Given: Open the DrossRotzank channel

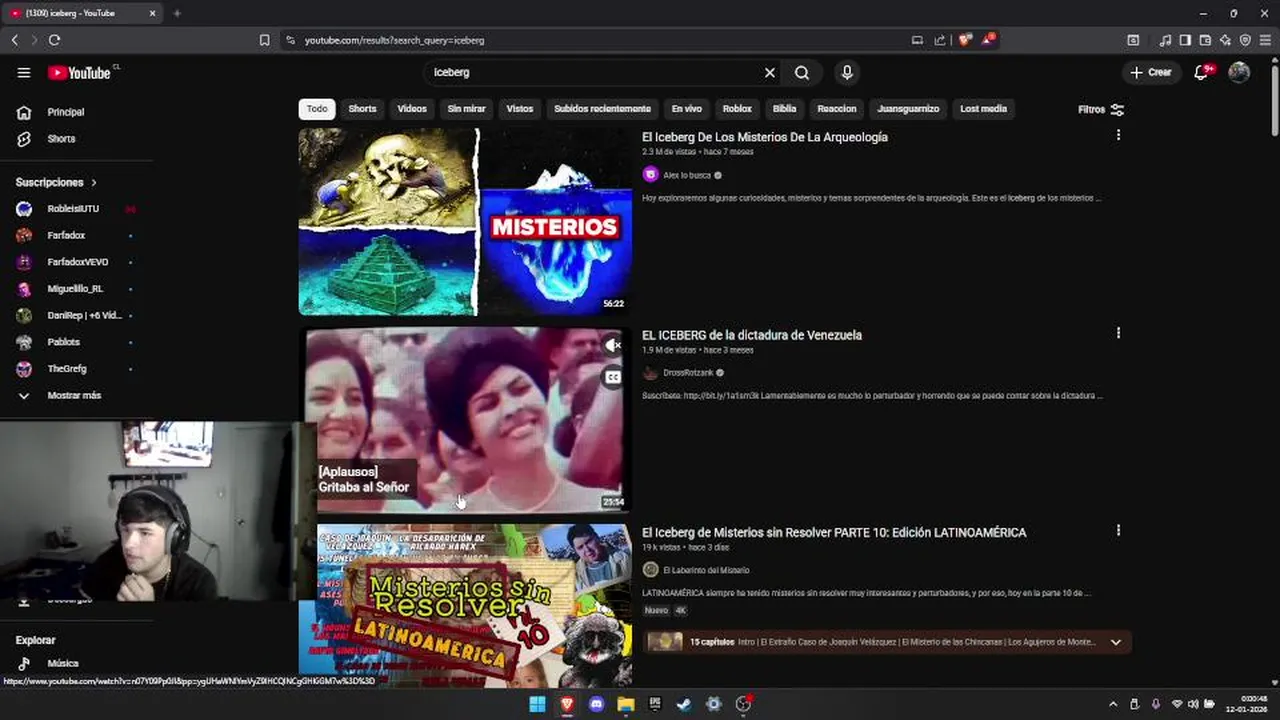Looking at the screenshot, I should (688, 373).
